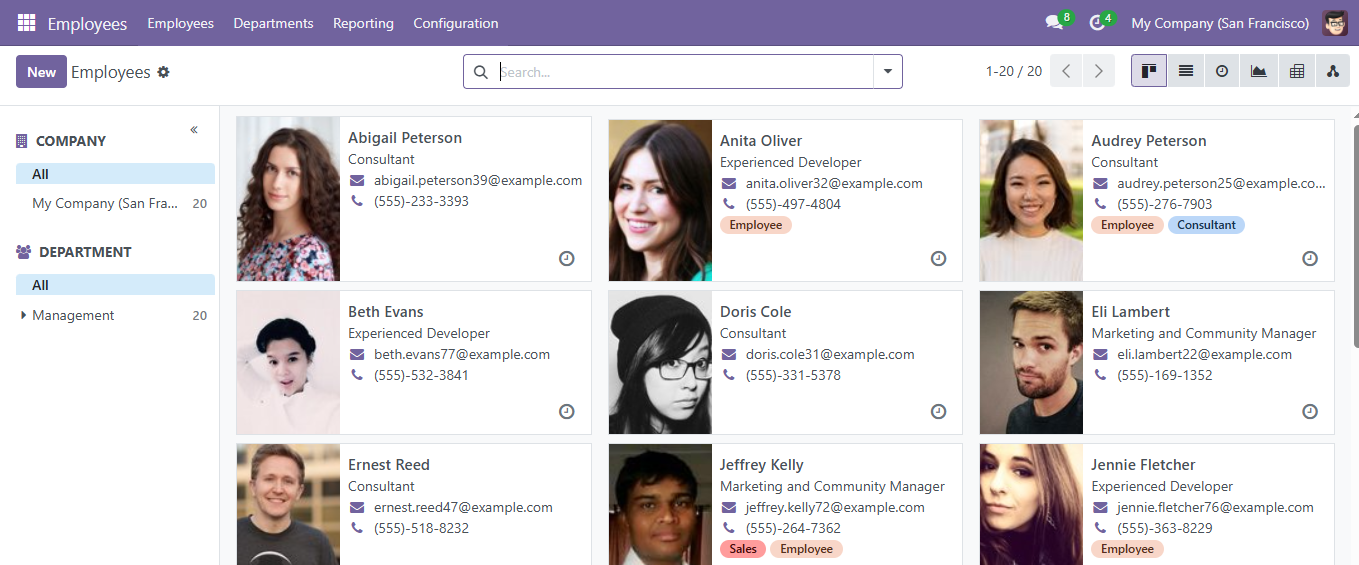The image size is (1359, 565).
Task: Click the New employee button
Action: [x=41, y=72]
